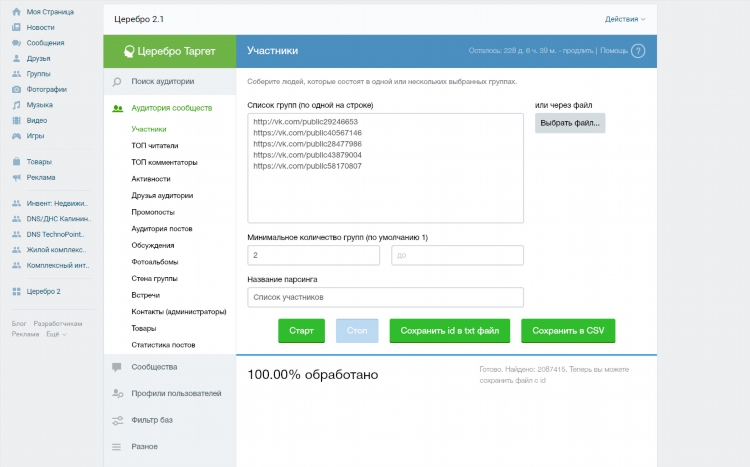The width and height of the screenshot is (750, 467).
Task: Open the Фотоальбомы item
Action: click(x=154, y=262)
